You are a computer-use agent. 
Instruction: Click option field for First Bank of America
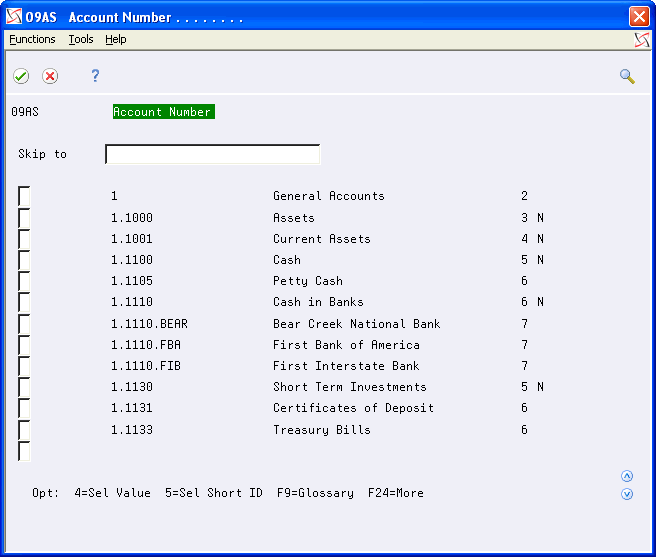pyautogui.click(x=24, y=345)
